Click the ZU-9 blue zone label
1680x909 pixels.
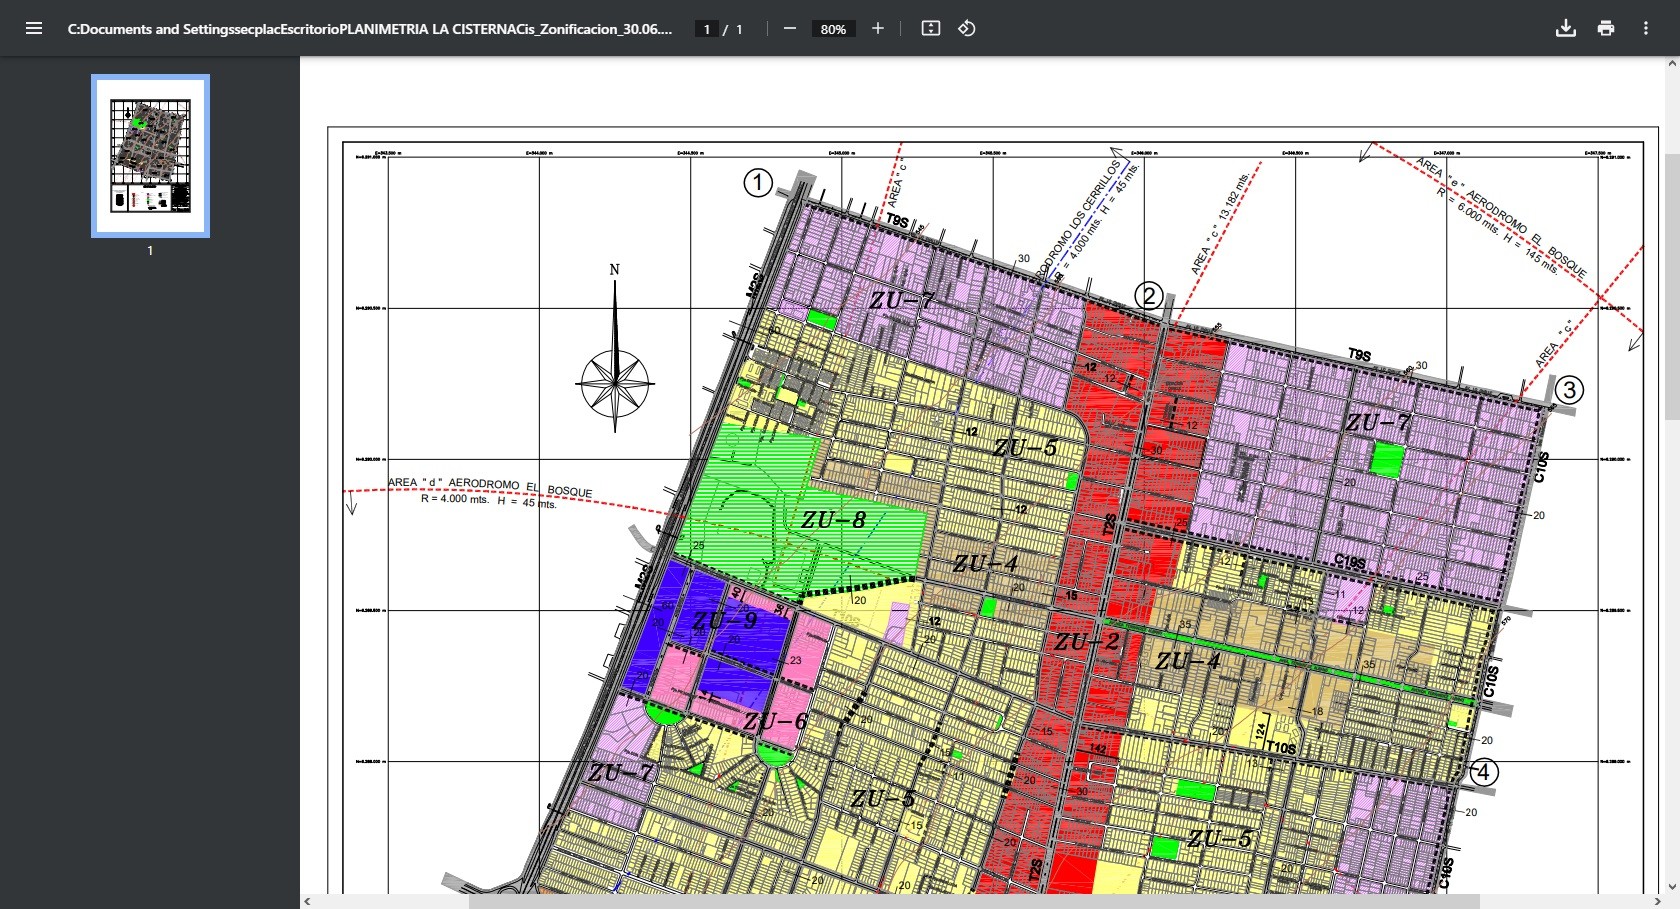[x=726, y=620]
